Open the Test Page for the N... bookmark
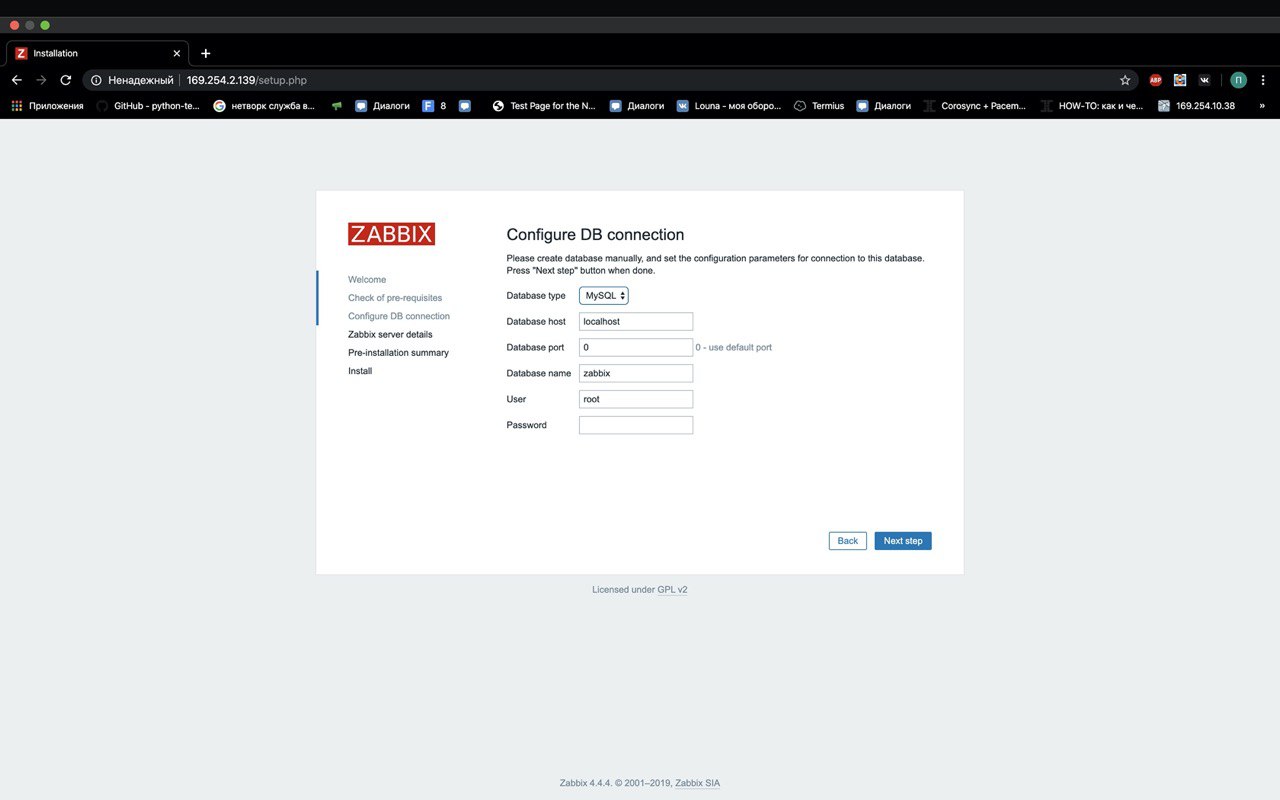Image resolution: width=1280 pixels, height=800 pixels. [544, 105]
